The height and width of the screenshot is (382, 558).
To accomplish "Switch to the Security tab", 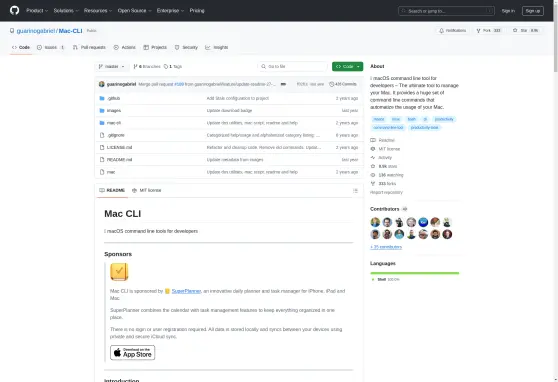I will point(186,47).
